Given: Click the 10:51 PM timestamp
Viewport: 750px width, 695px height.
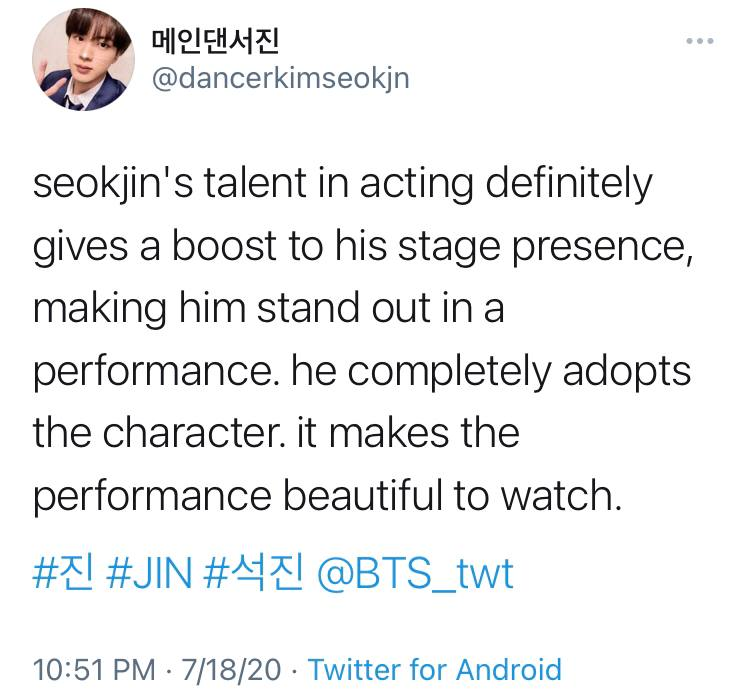Looking at the screenshot, I should click(x=94, y=669).
